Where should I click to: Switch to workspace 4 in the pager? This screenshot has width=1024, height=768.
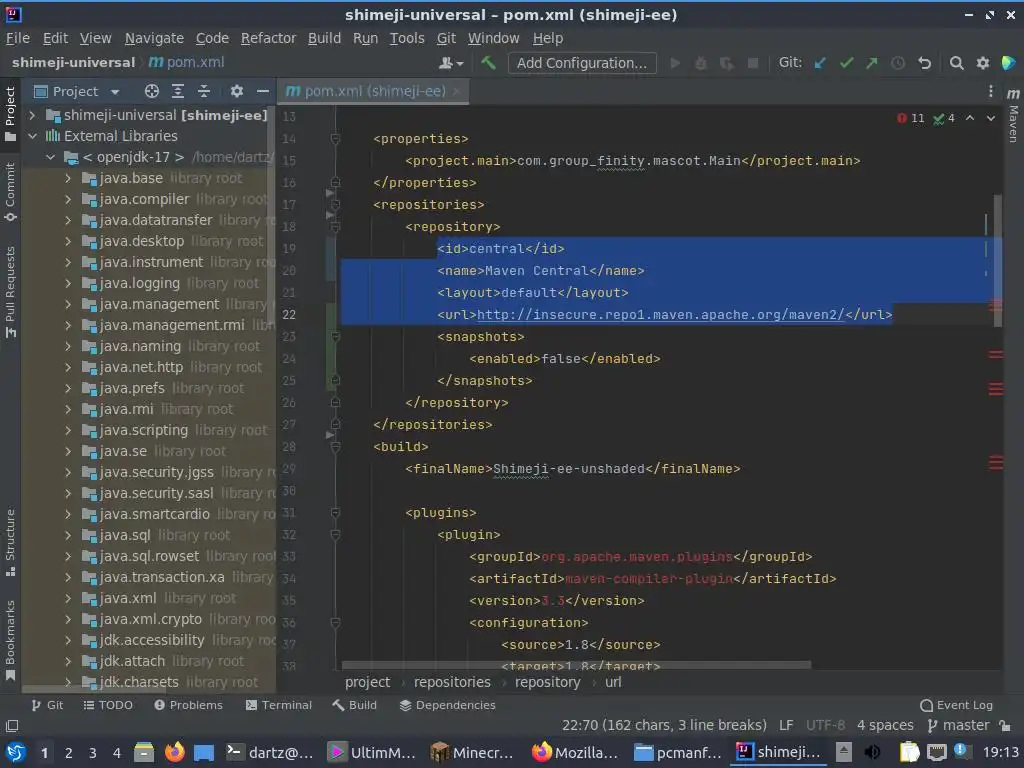point(116,752)
